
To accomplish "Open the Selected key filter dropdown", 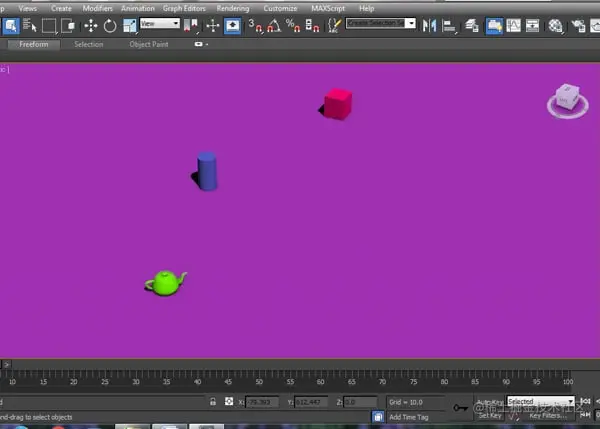I will click(540, 401).
